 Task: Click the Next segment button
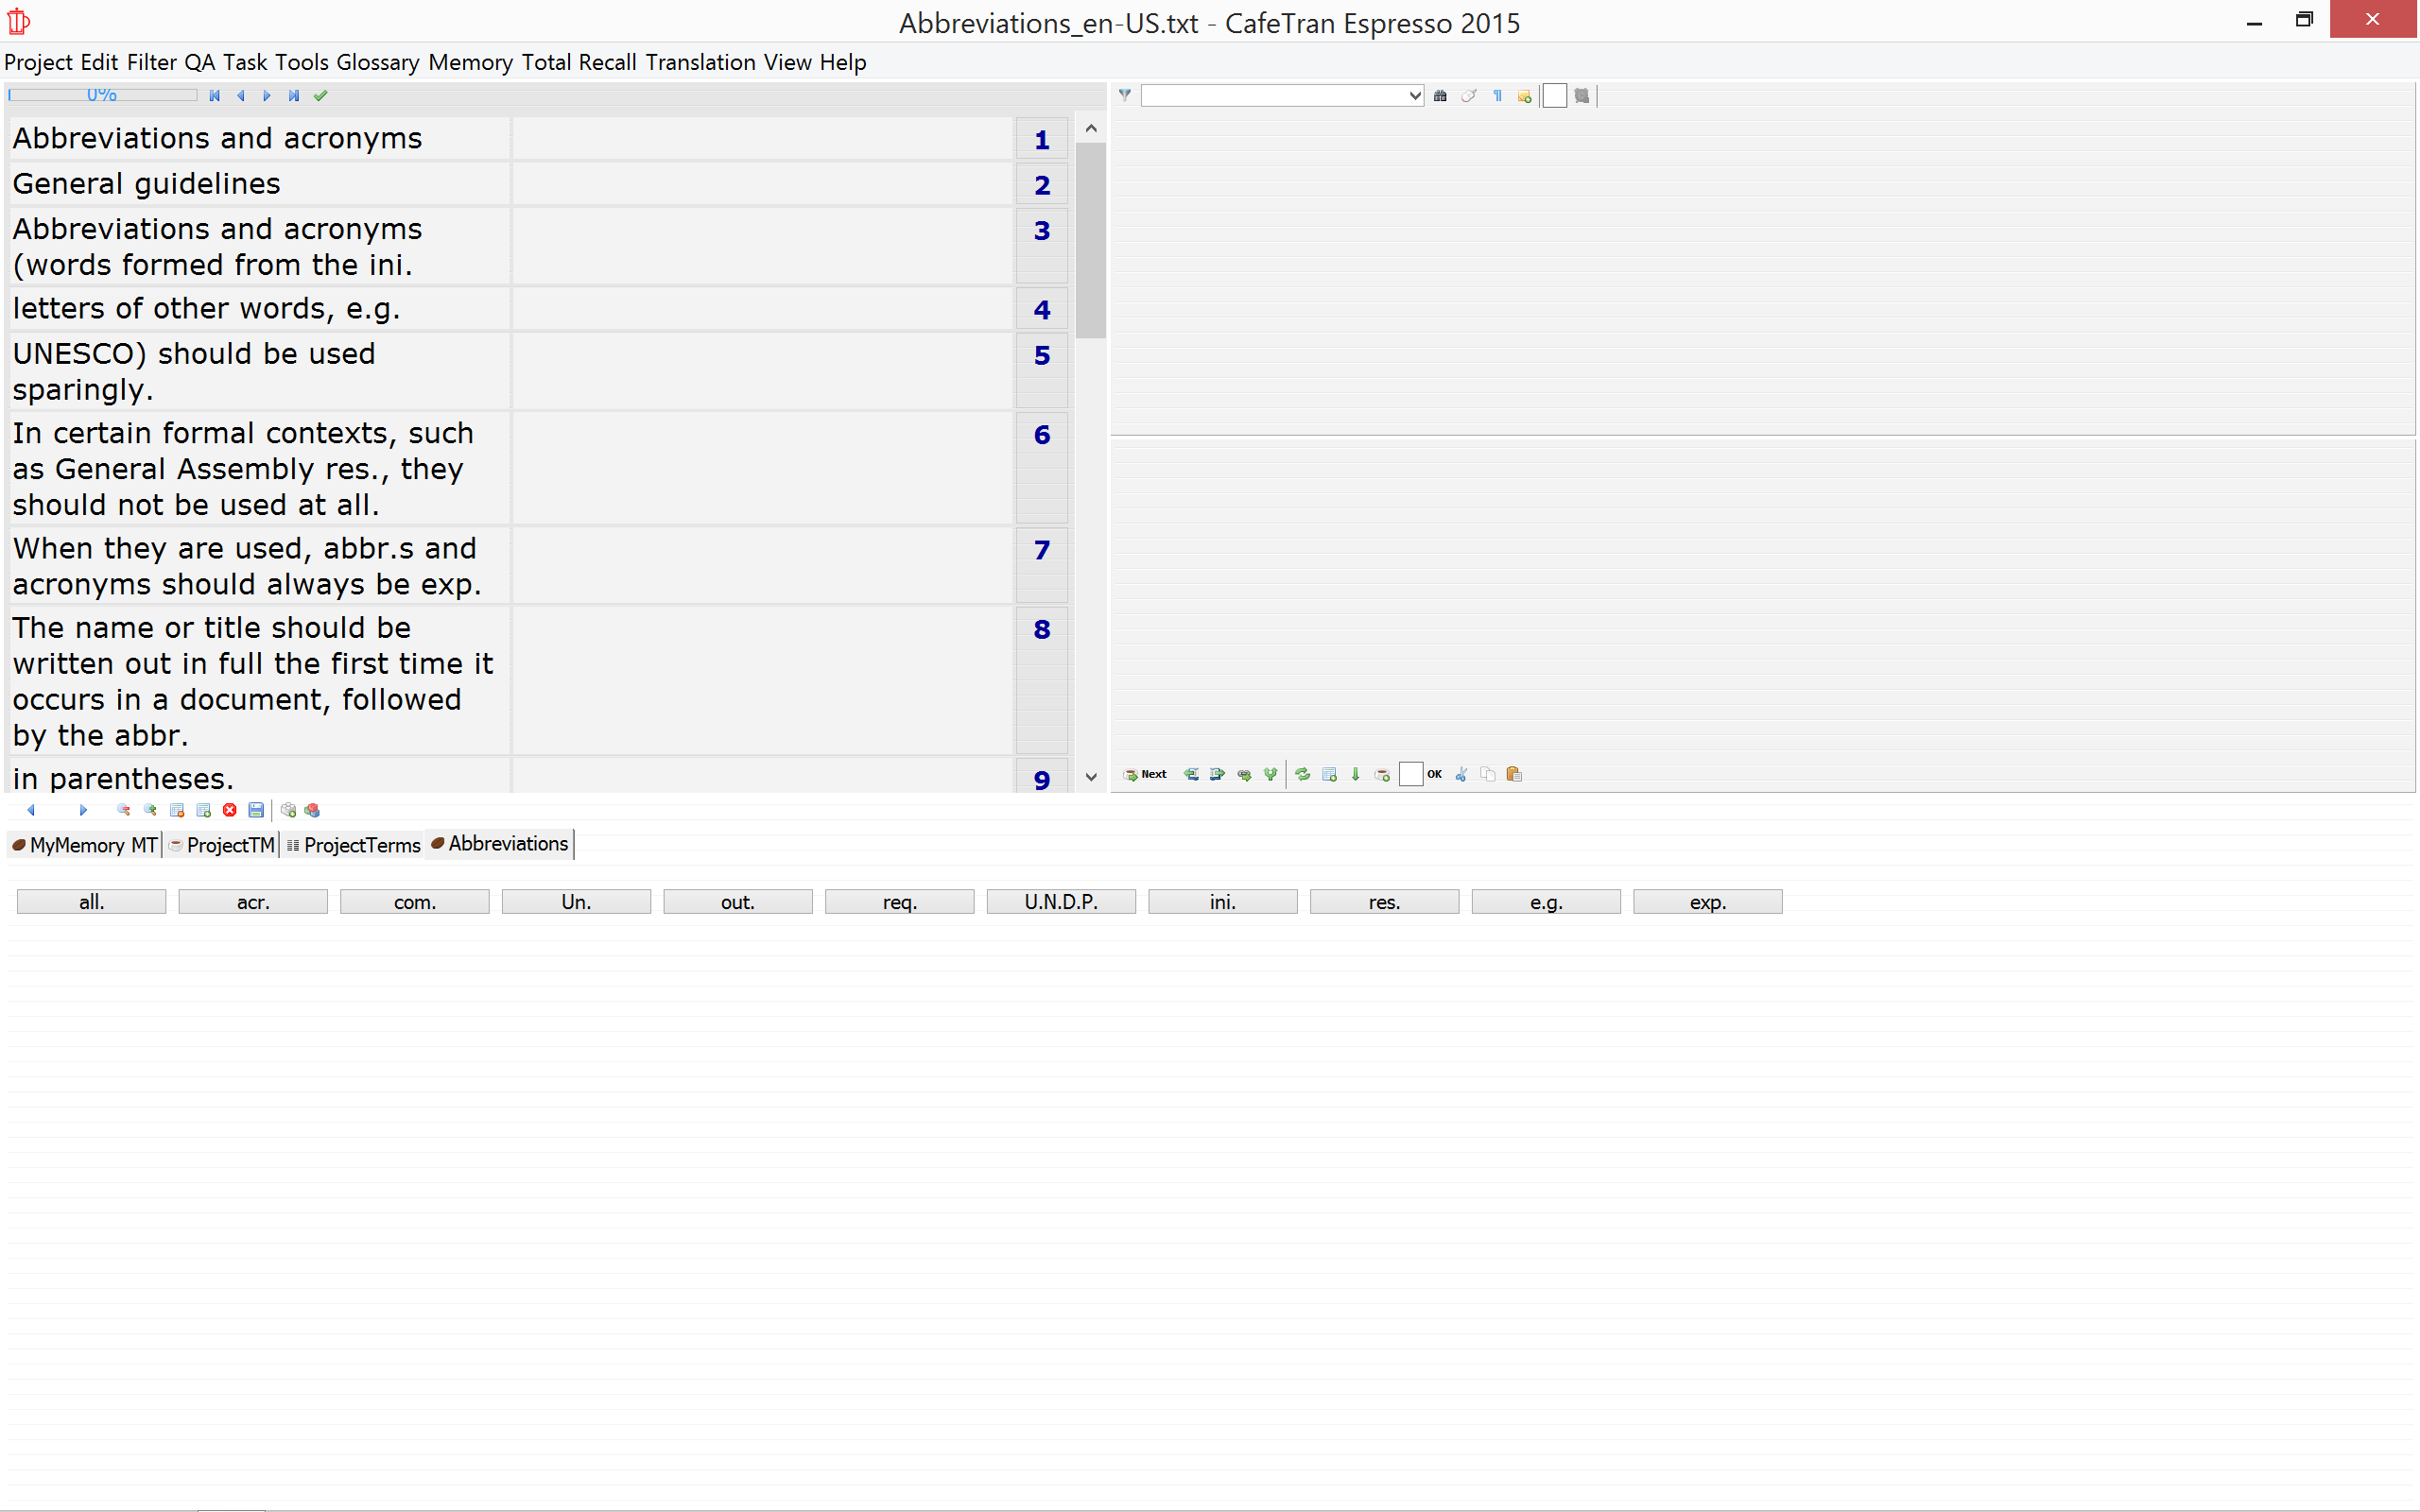pos(1145,774)
